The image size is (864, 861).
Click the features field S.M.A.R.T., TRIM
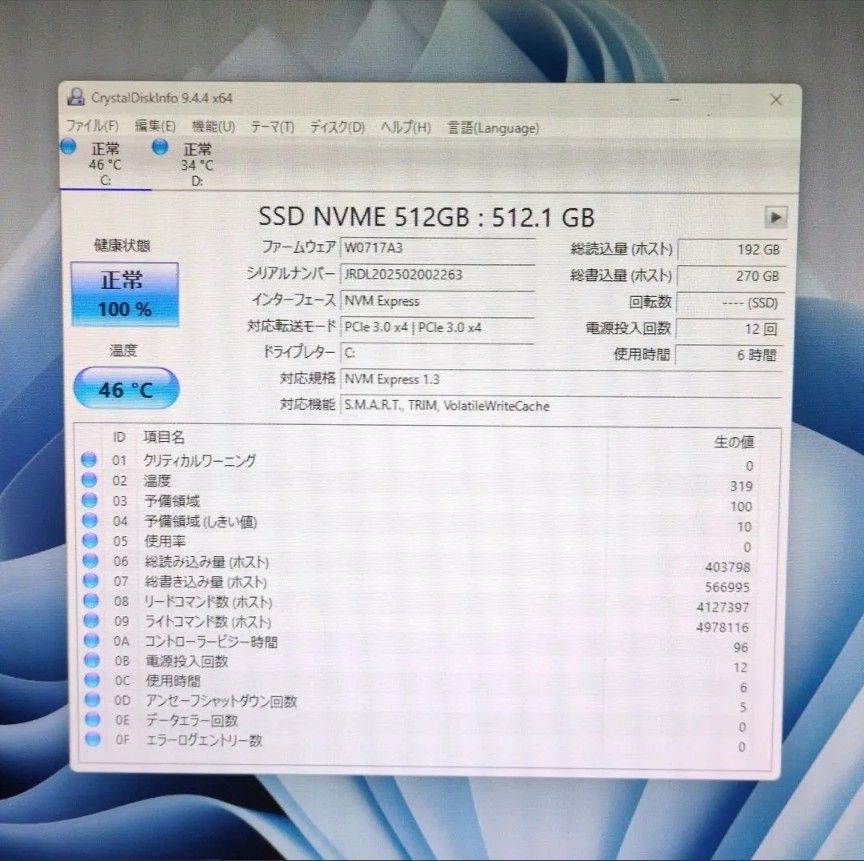(x=561, y=406)
